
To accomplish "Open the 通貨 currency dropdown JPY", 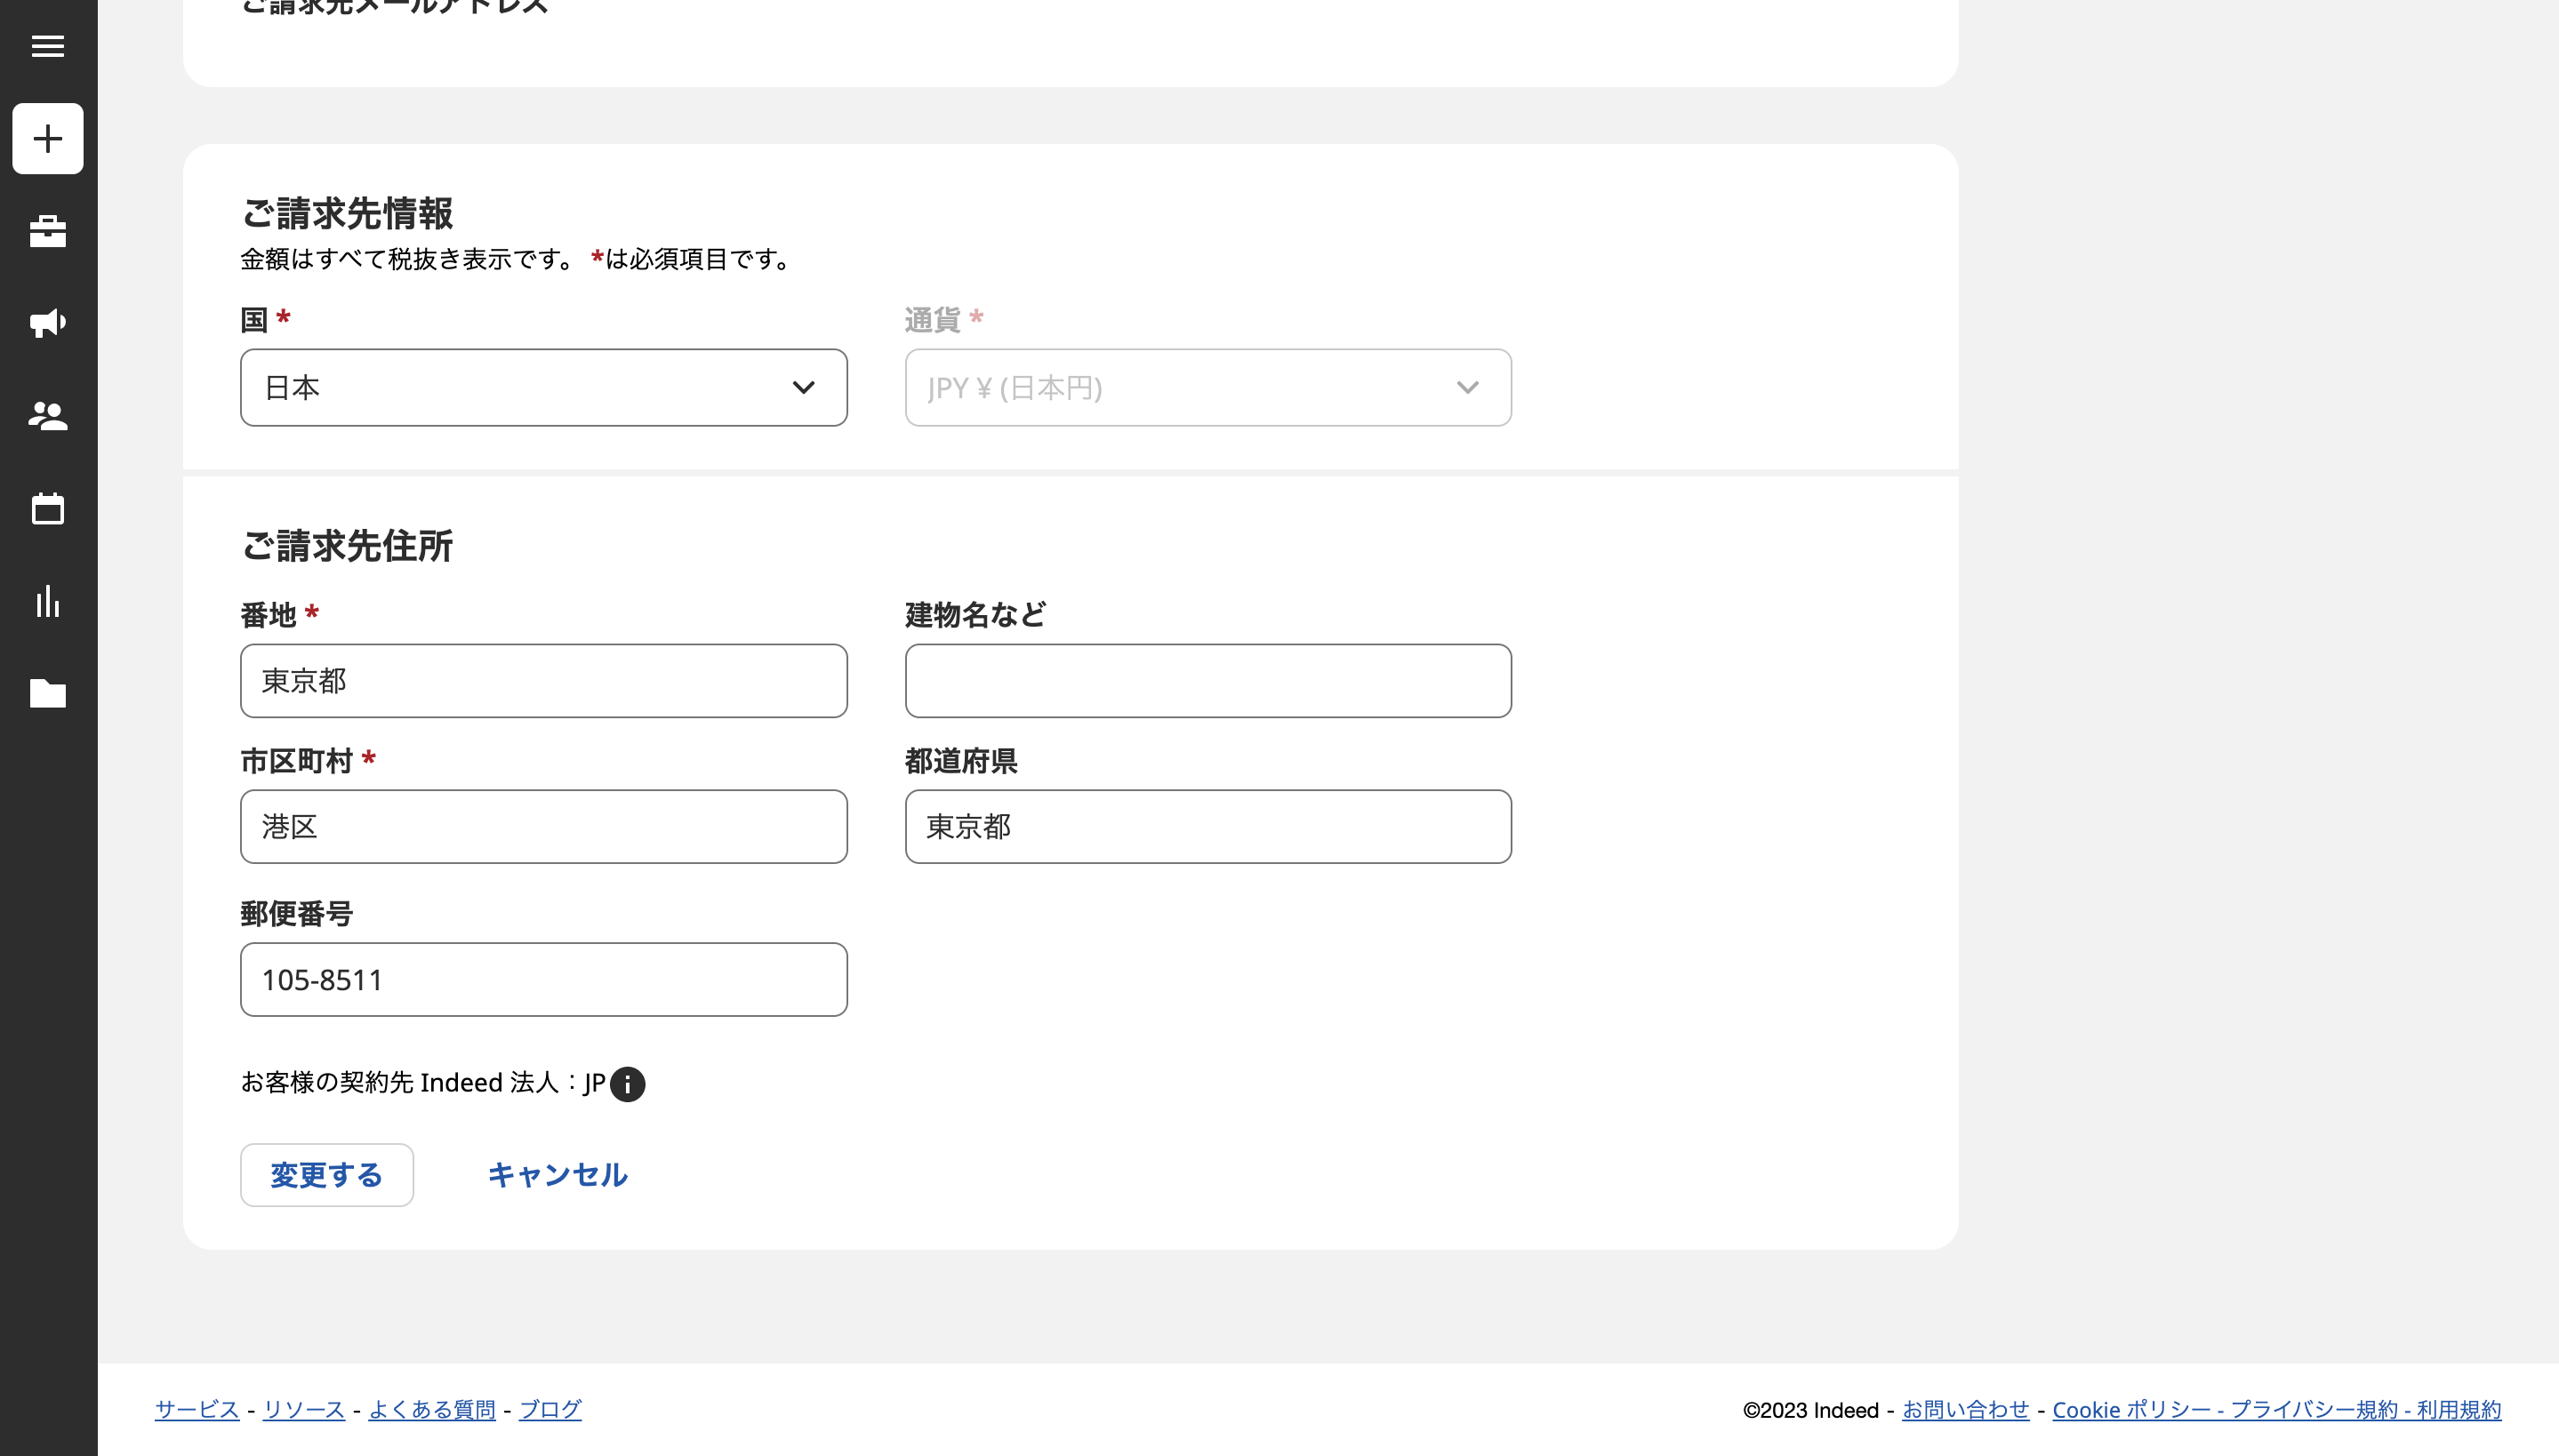I will click(x=1207, y=387).
